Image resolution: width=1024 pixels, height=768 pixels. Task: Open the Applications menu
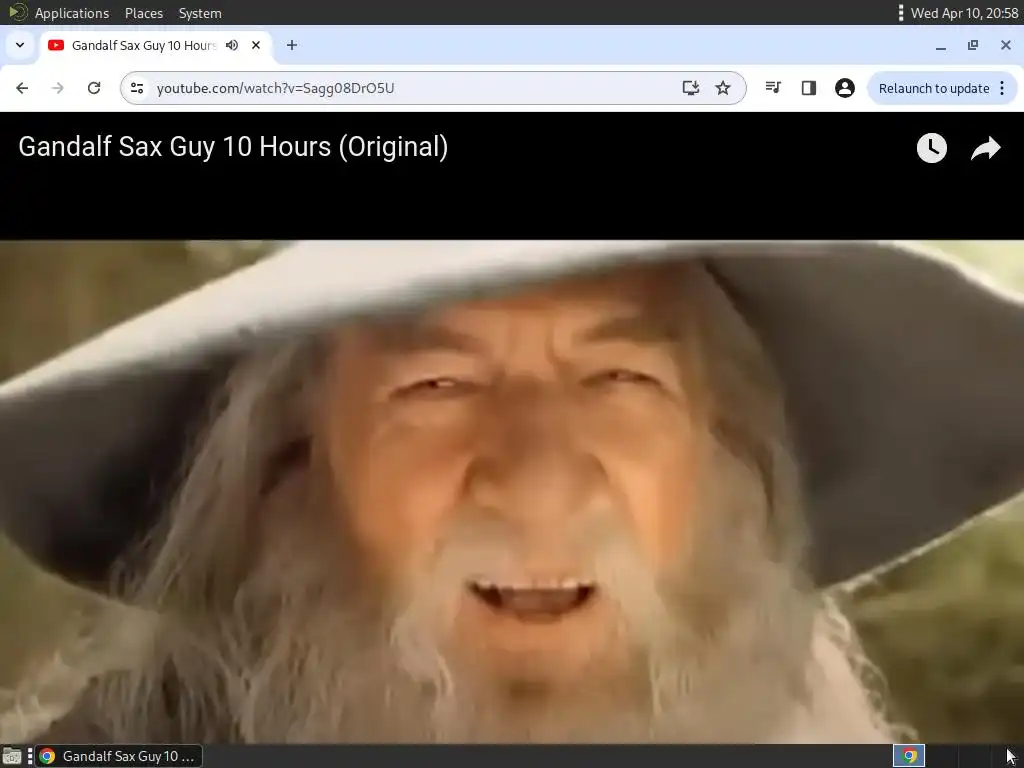72,13
